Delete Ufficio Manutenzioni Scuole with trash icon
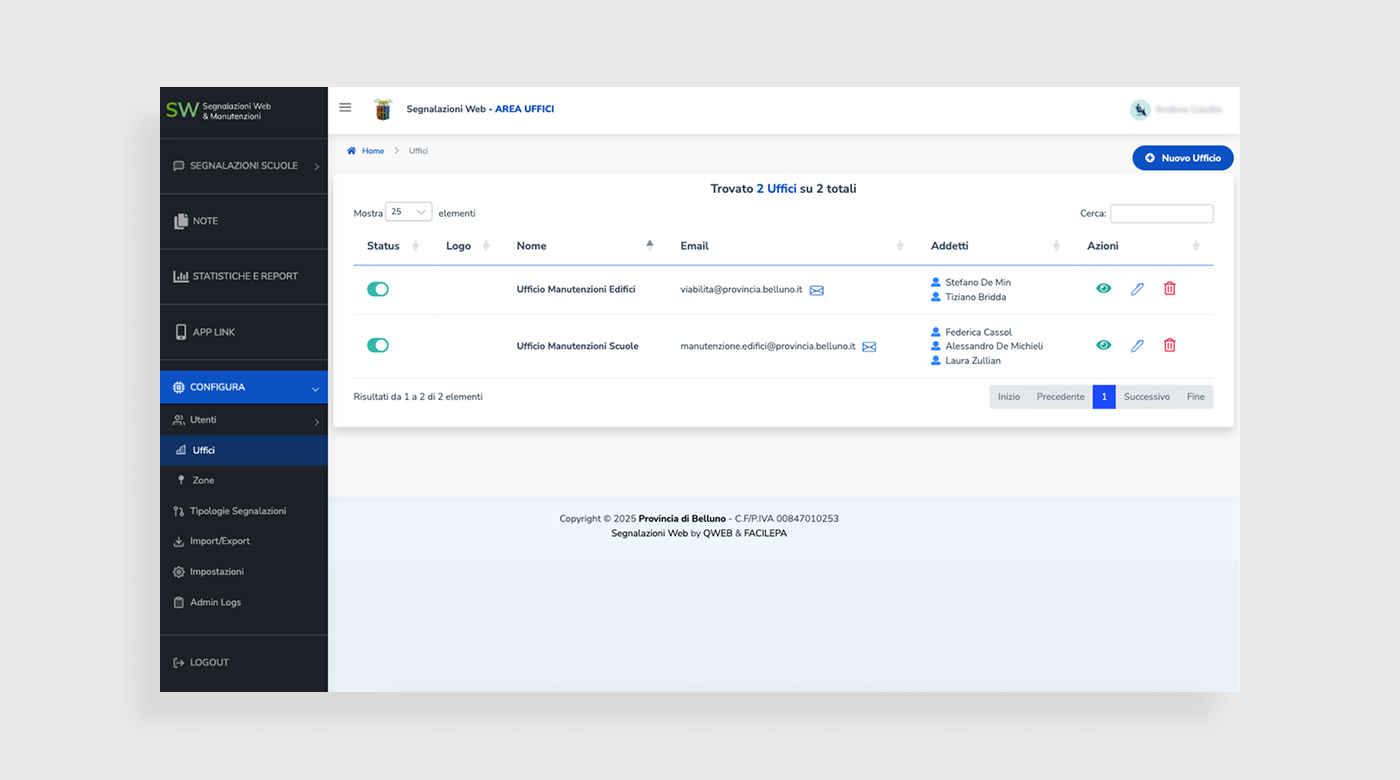Image resolution: width=1400 pixels, height=780 pixels. click(1169, 345)
